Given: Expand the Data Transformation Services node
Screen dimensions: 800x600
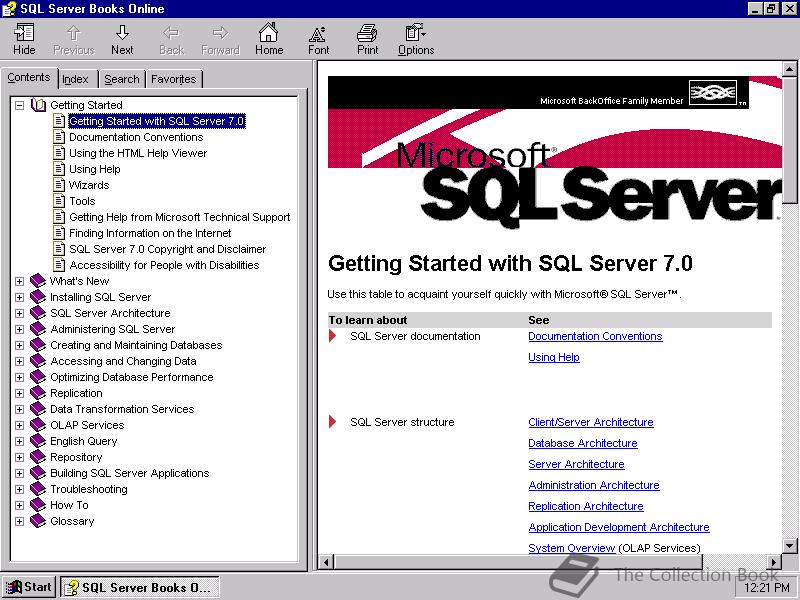Looking at the screenshot, I should pos(19,409).
